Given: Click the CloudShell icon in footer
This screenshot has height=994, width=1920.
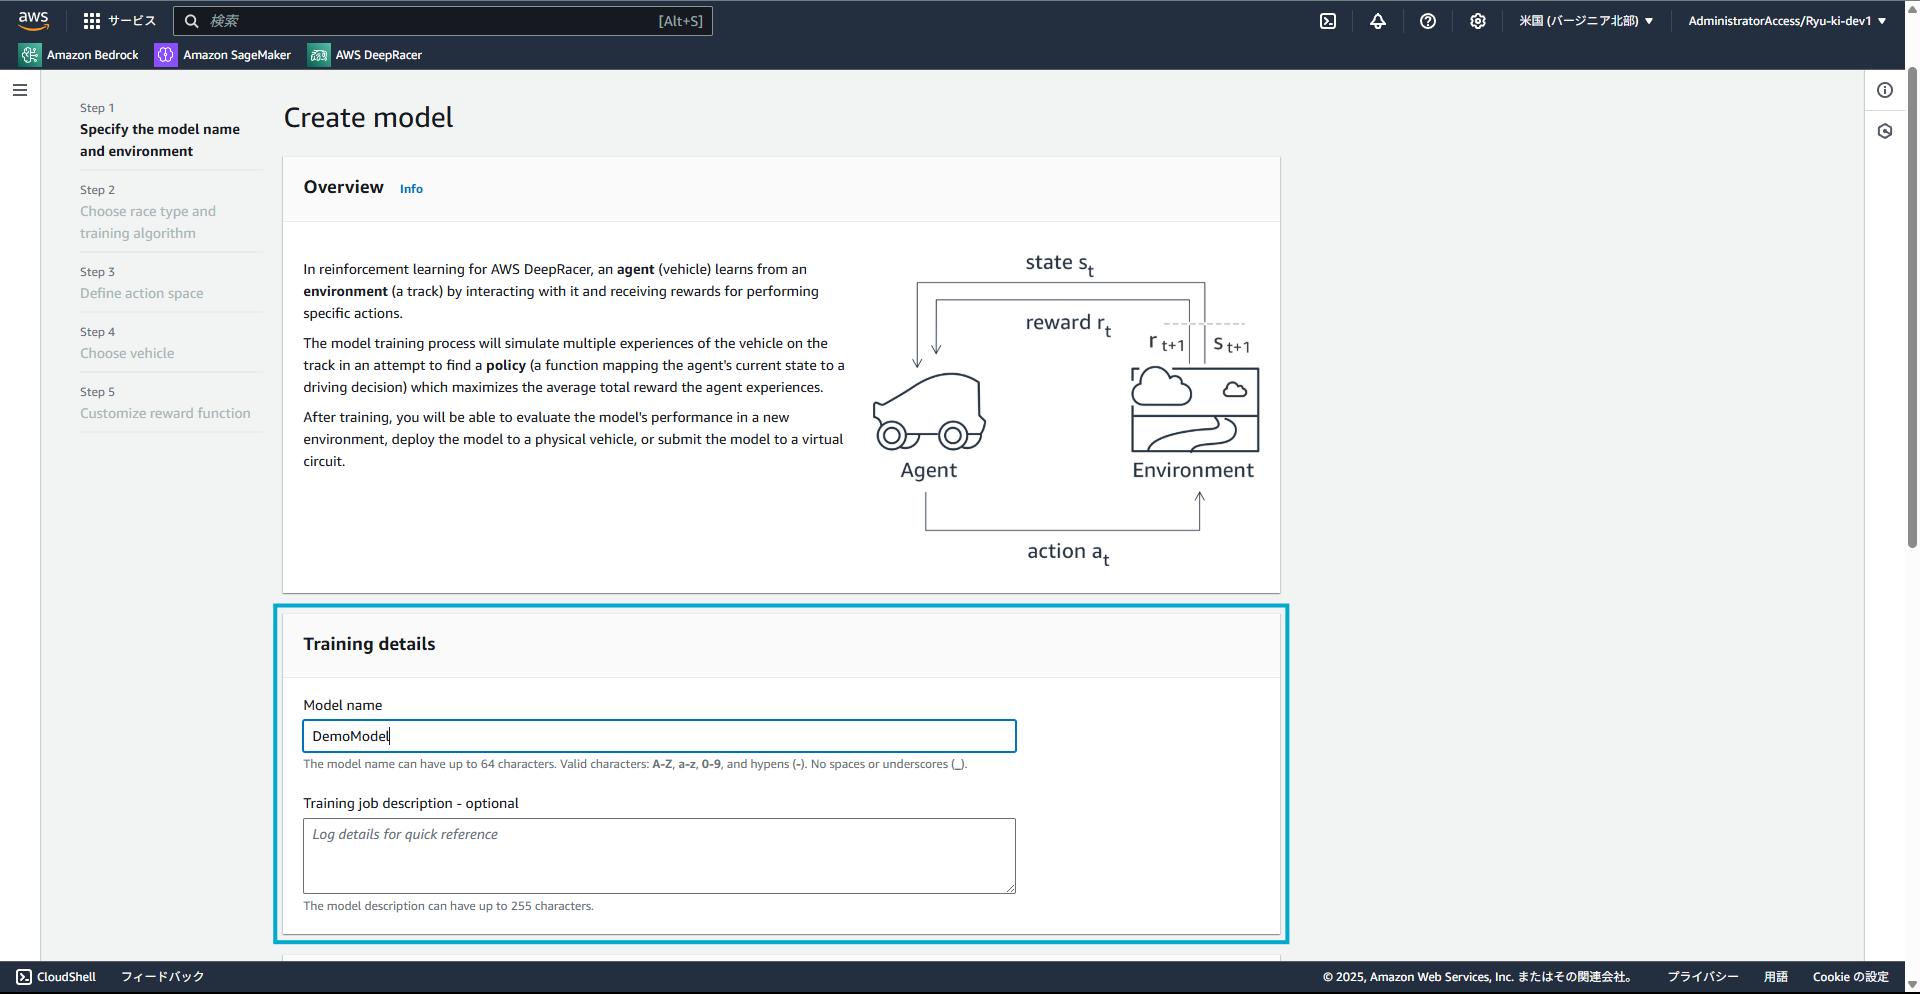Looking at the screenshot, I should (x=24, y=977).
